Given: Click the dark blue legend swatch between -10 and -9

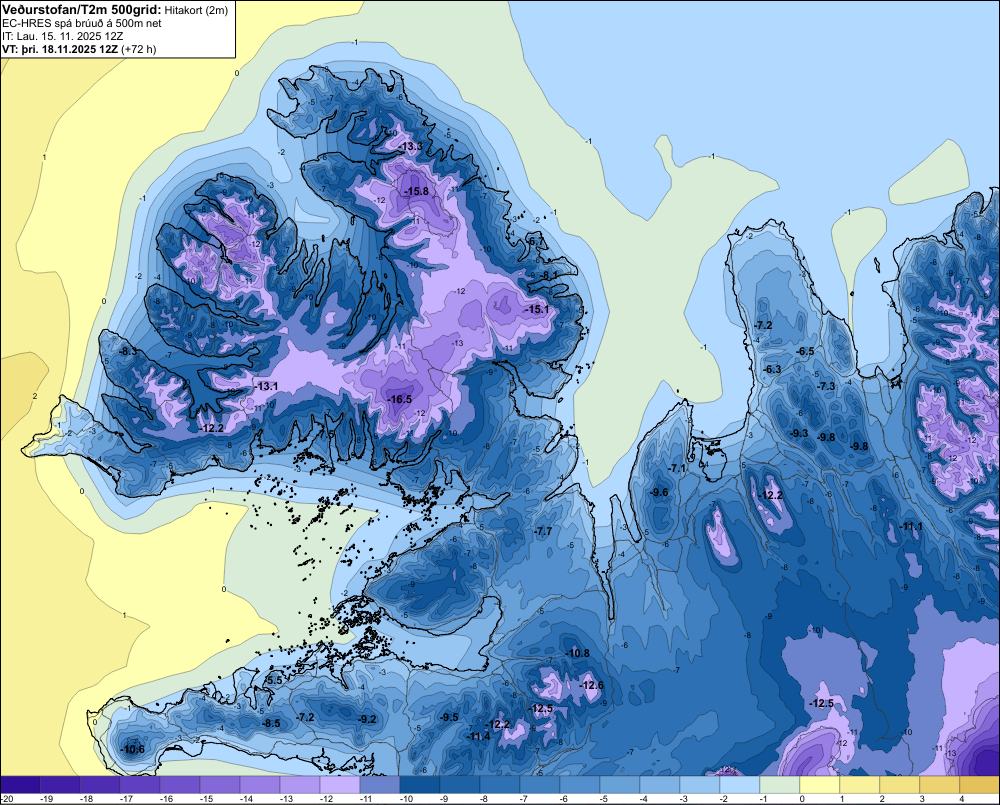Looking at the screenshot, I should click(x=420, y=785).
